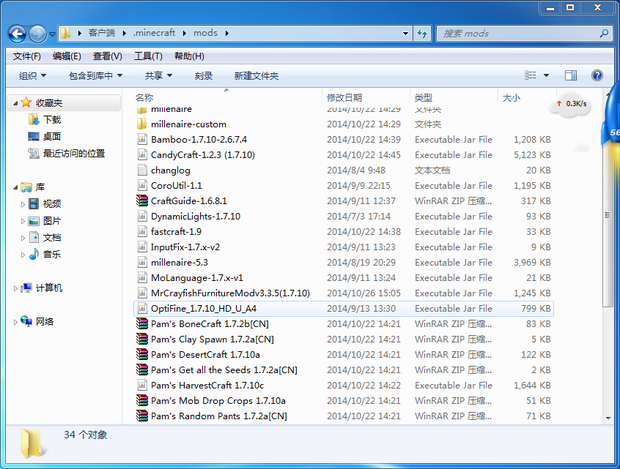620x469 pixels.
Task: Select Pam's BoneCraft 1.7.2b[CN] archive icon
Action: pos(142,324)
